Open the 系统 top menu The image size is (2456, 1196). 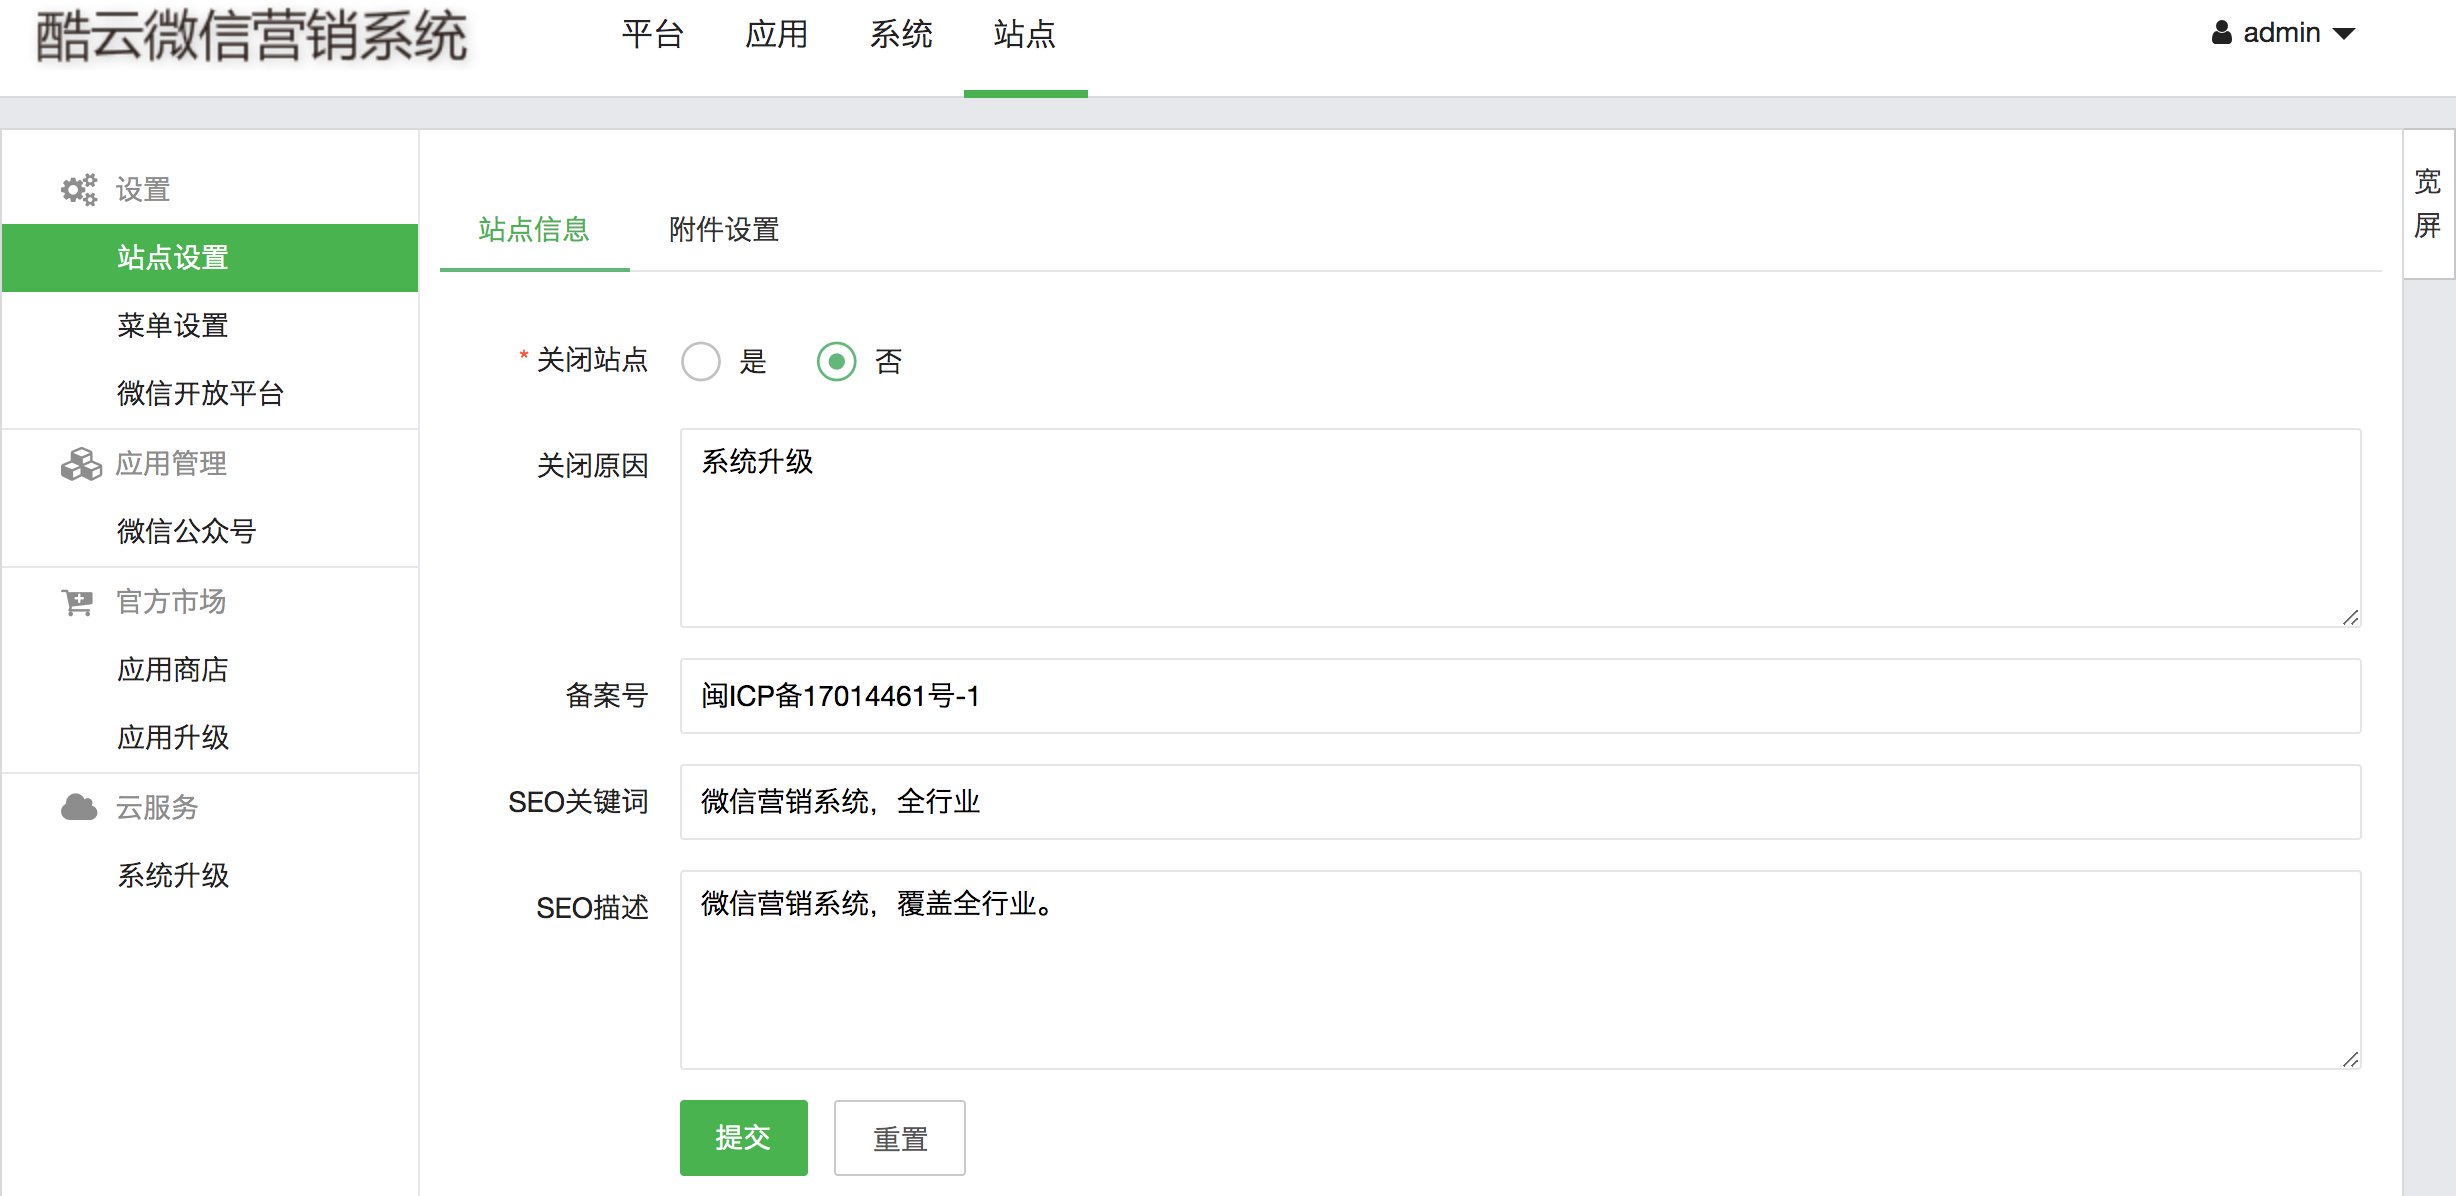click(x=901, y=35)
